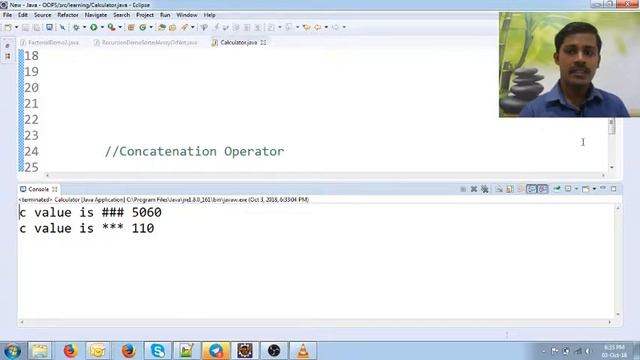Expand the Search dropdown arrow

pyautogui.click(x=193, y=27)
